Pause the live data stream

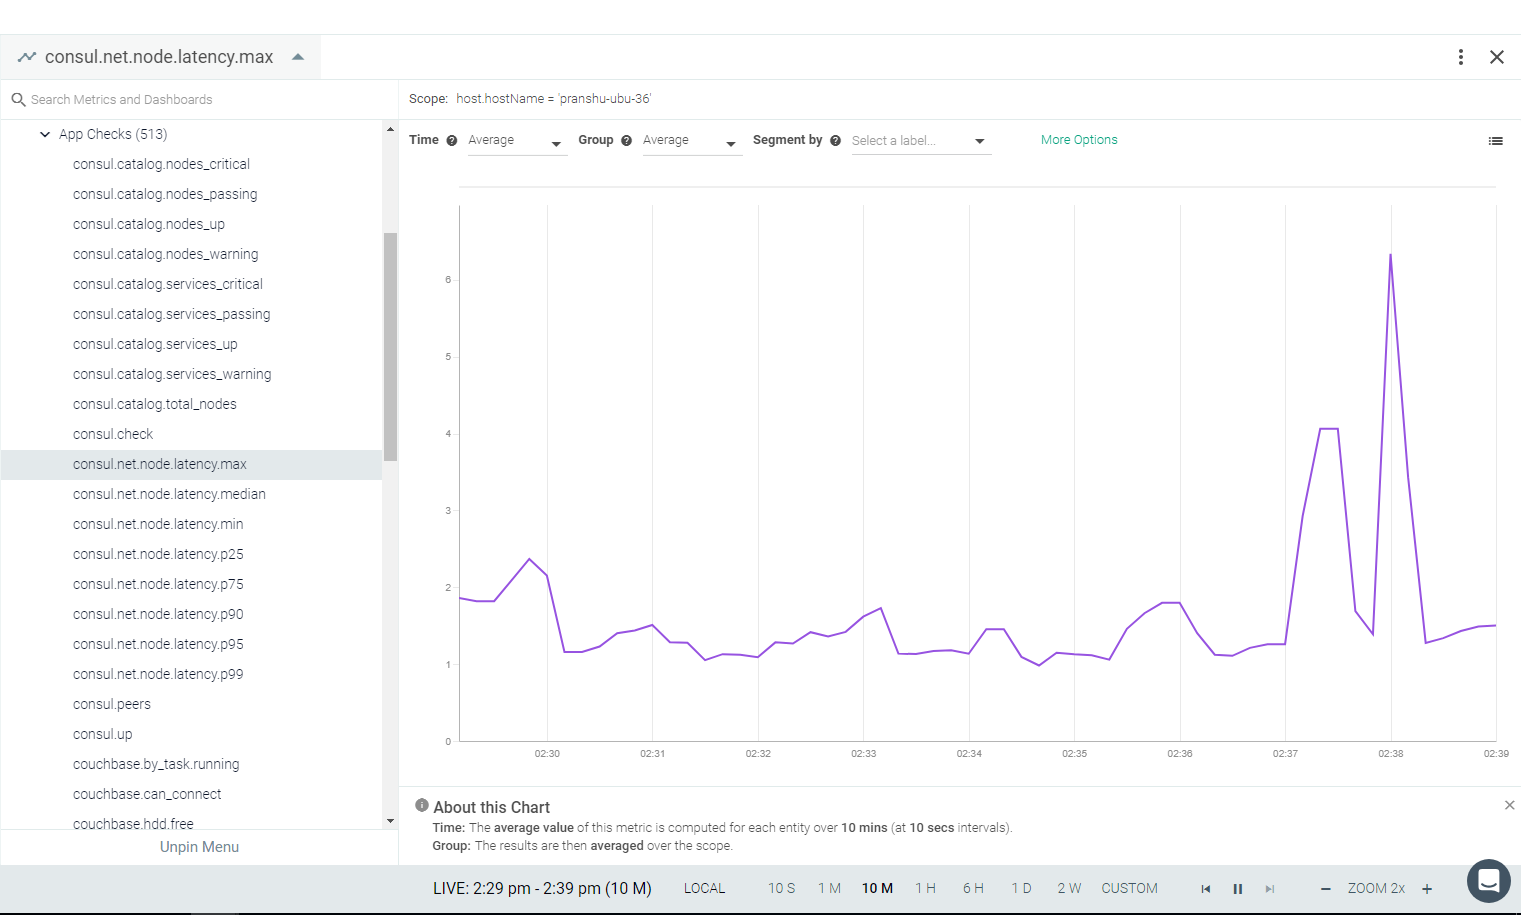(1238, 889)
